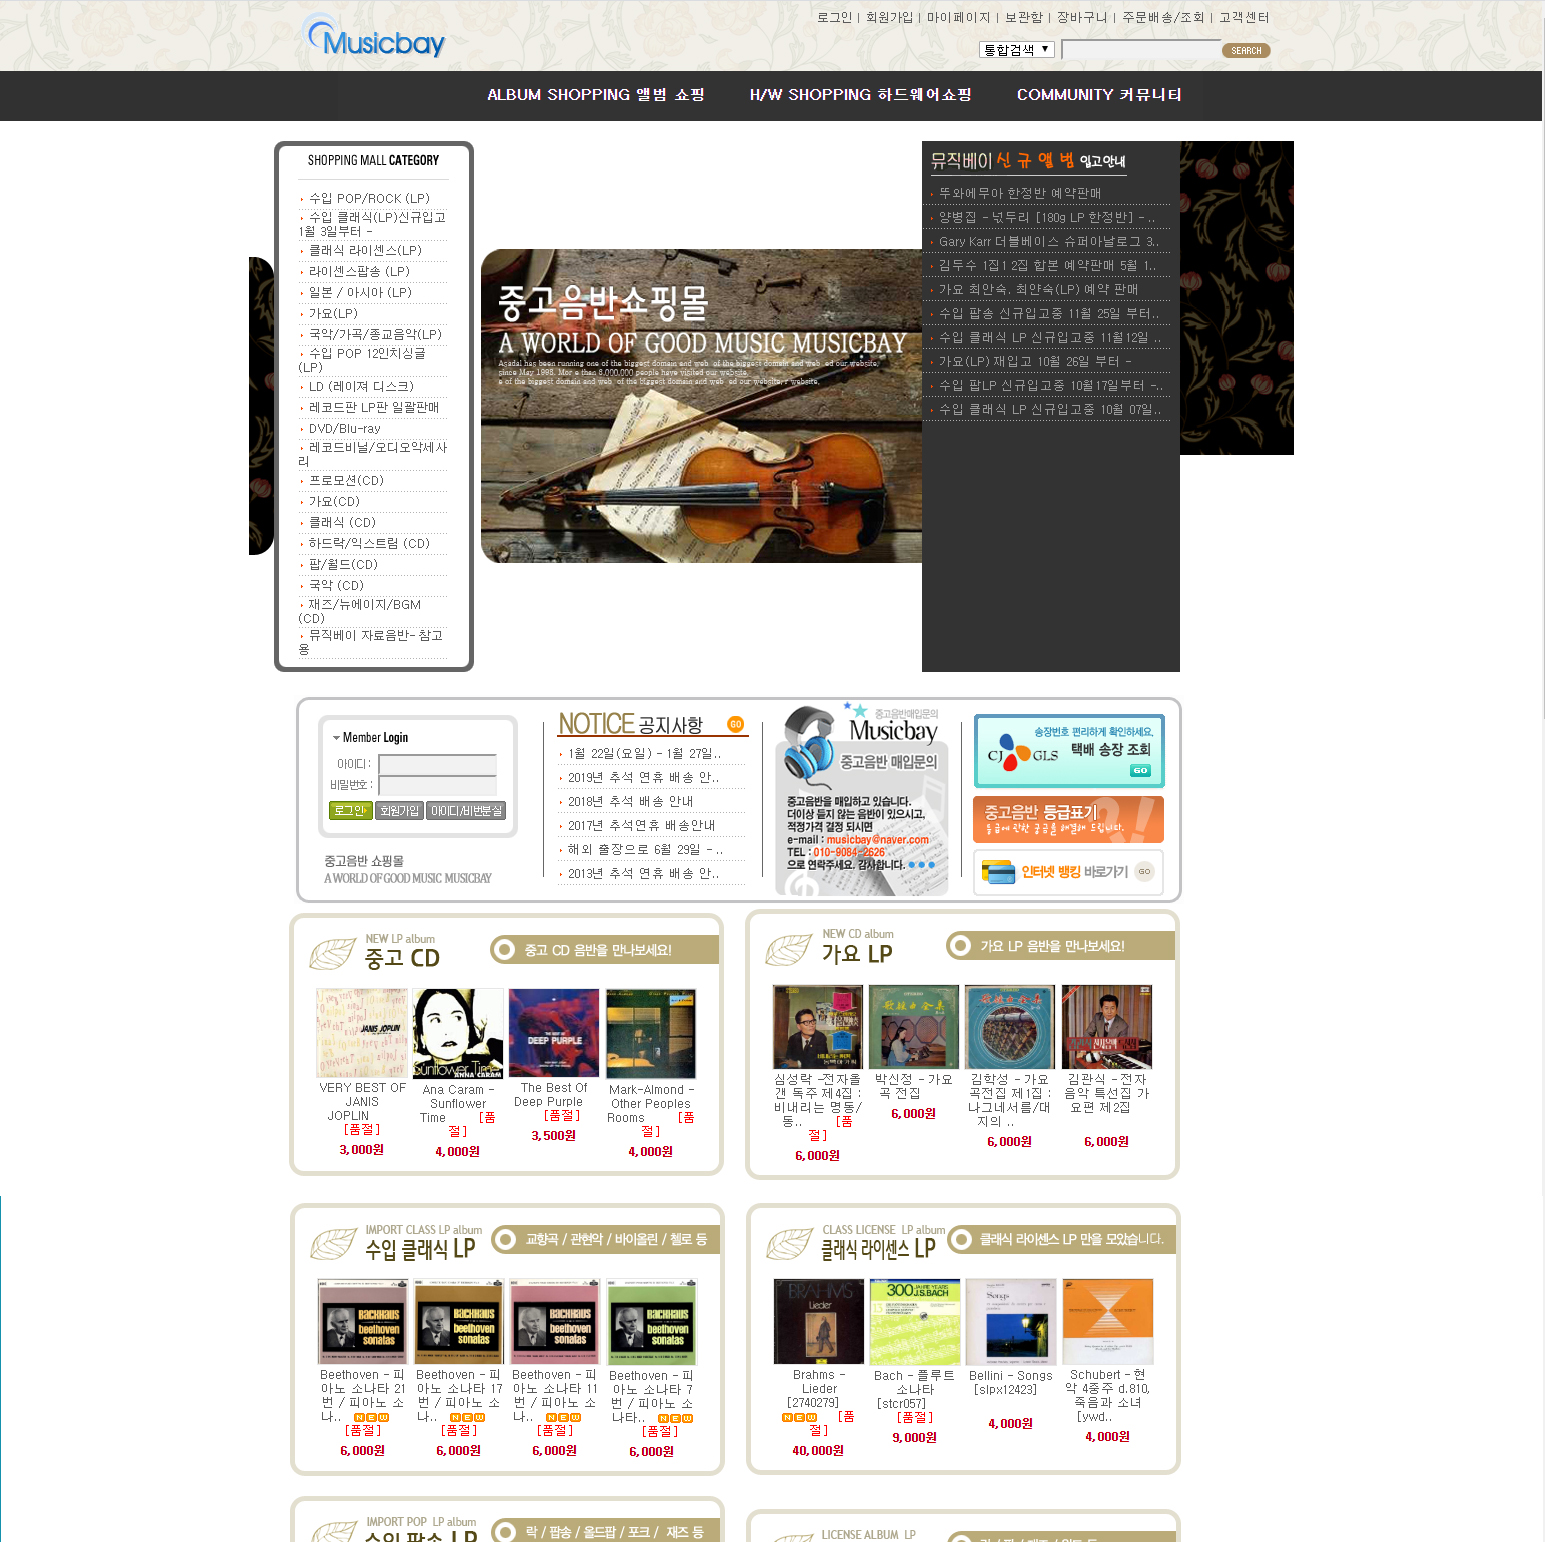Screen dimensions: 1545x1542
Task: Click the leaf icon beside 수입 클래식 LP
Action: [x=333, y=1244]
